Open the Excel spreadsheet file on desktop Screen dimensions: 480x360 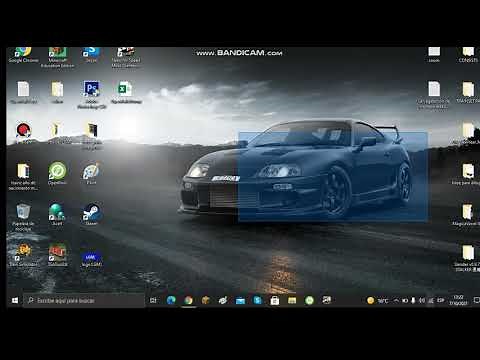[126, 92]
